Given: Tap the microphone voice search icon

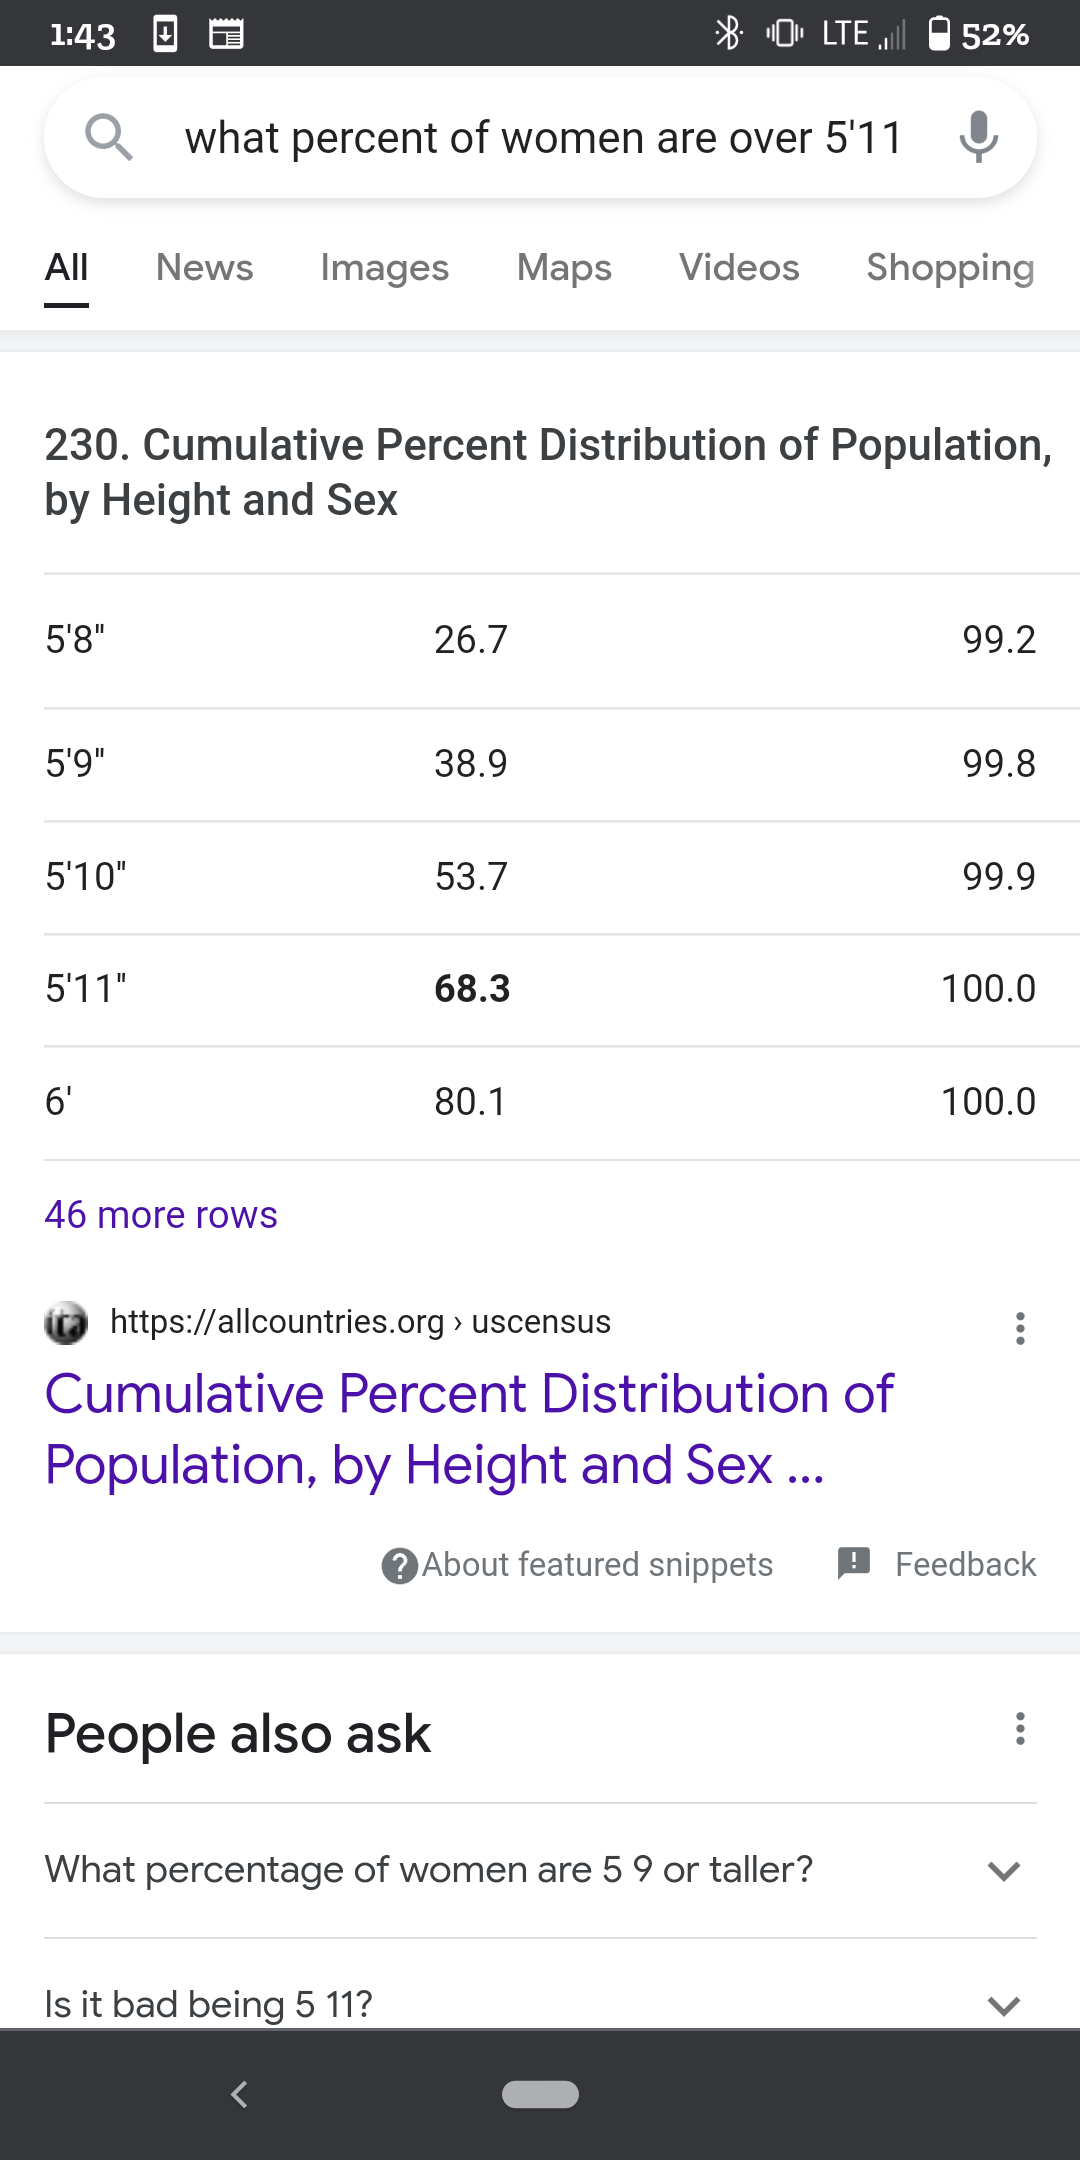Looking at the screenshot, I should coord(978,137).
